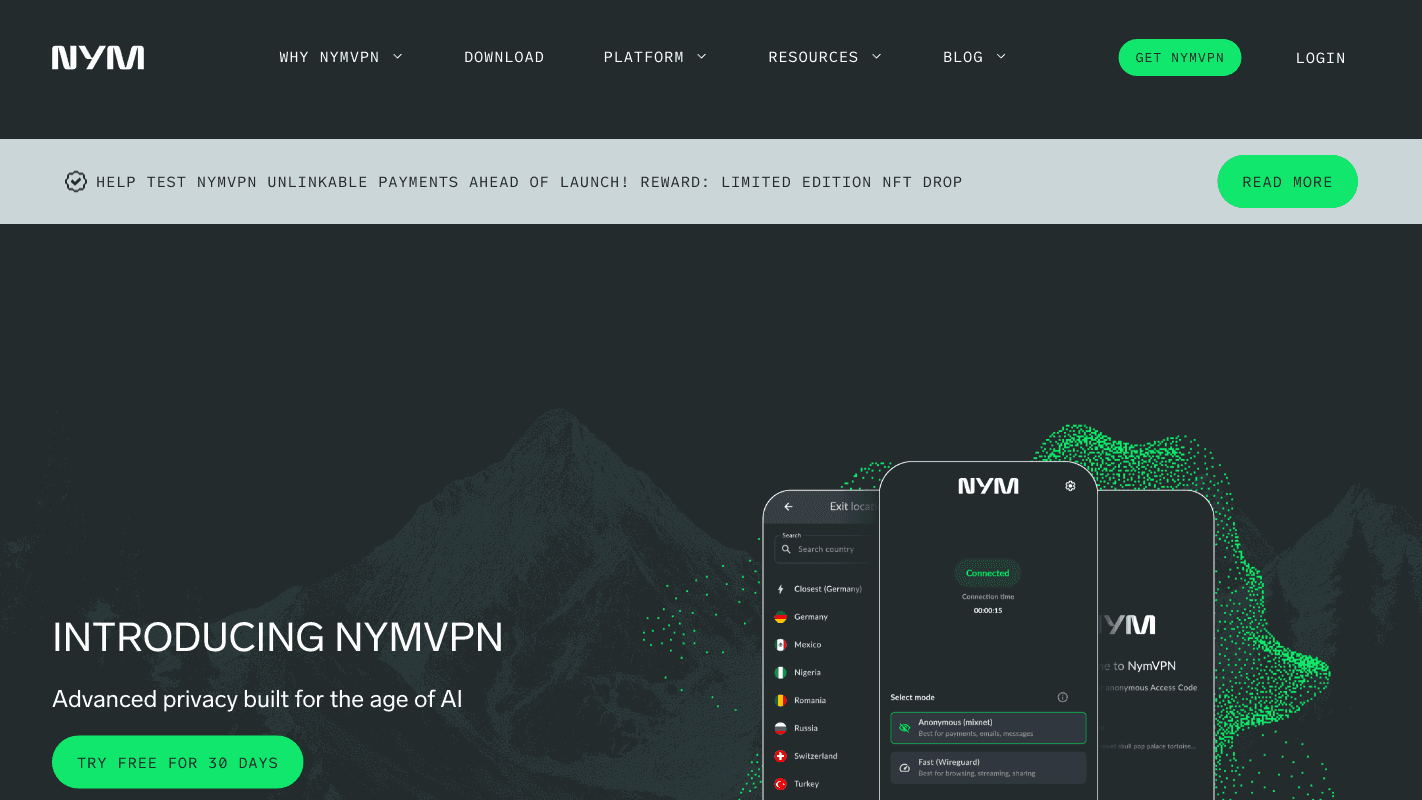Click the crossed-eye icon for Anonymous mode
The height and width of the screenshot is (800, 1422).
(905, 728)
